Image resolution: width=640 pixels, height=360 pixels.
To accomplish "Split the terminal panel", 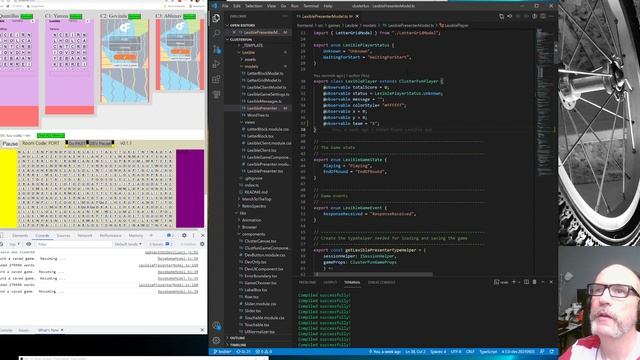I will pyautogui.click(x=526, y=282).
